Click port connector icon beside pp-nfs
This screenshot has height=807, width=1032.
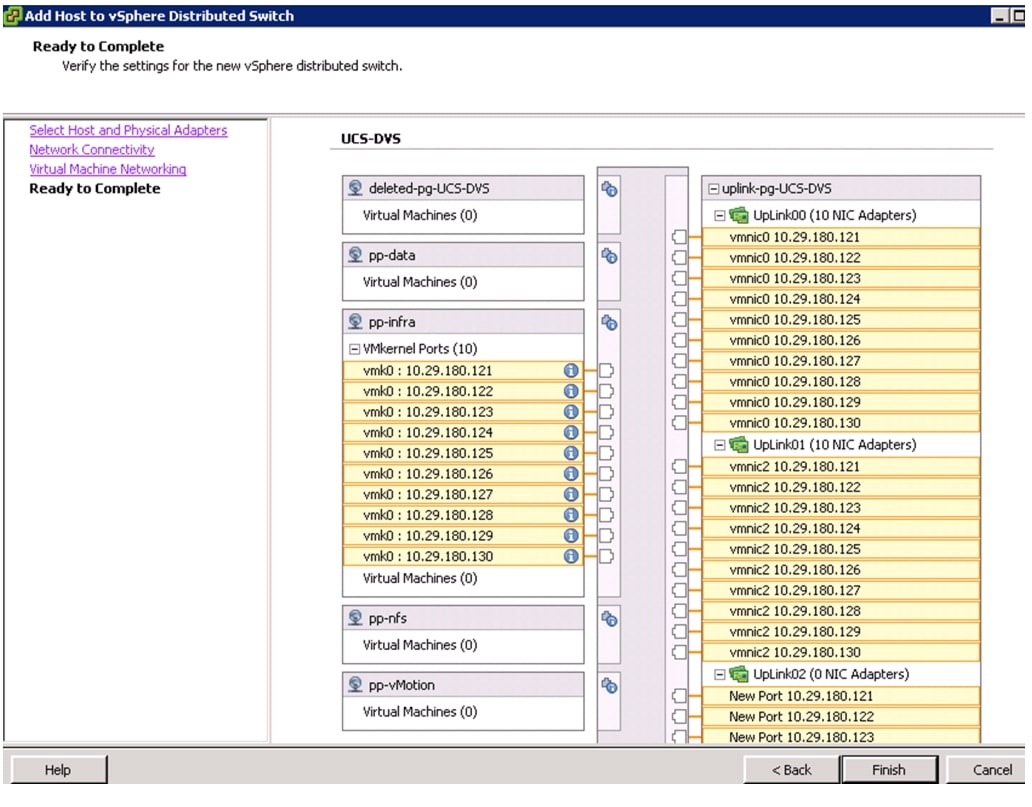[609, 619]
